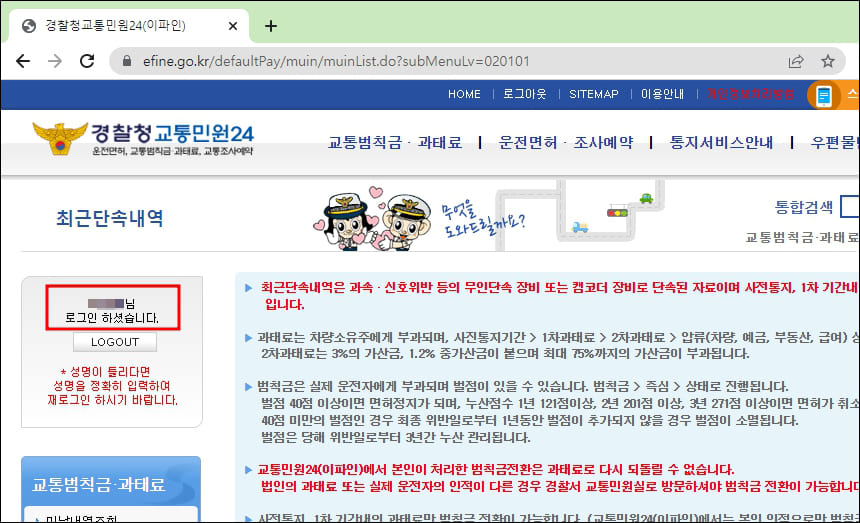Click the browser forward arrow
The height and width of the screenshot is (523, 860).
click(x=55, y=61)
